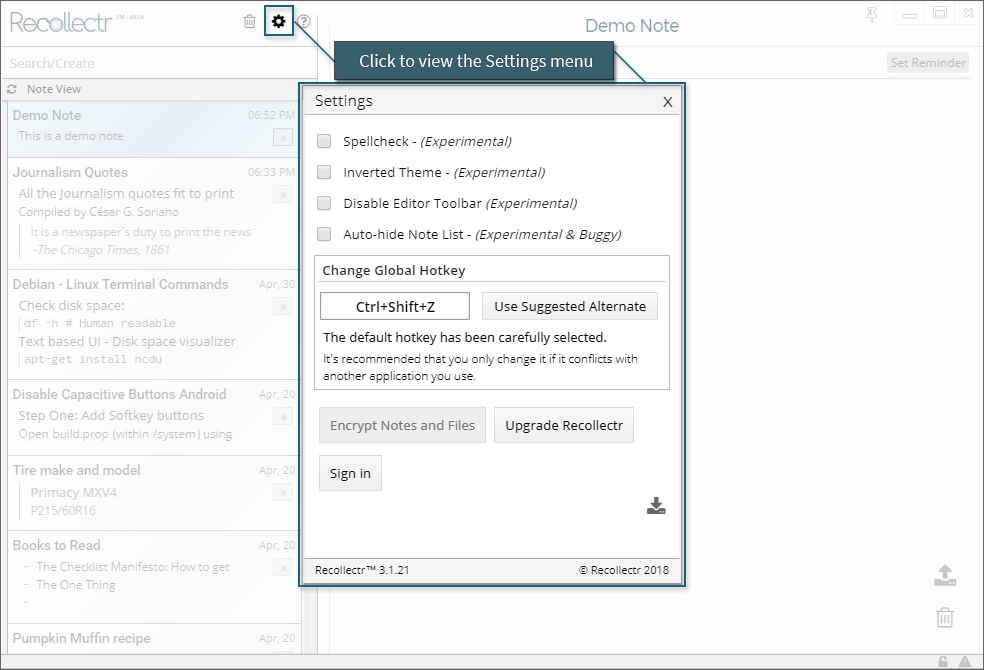Open Debian - Linux Terminal Commands note
This screenshot has width=984, height=670.
tap(154, 324)
